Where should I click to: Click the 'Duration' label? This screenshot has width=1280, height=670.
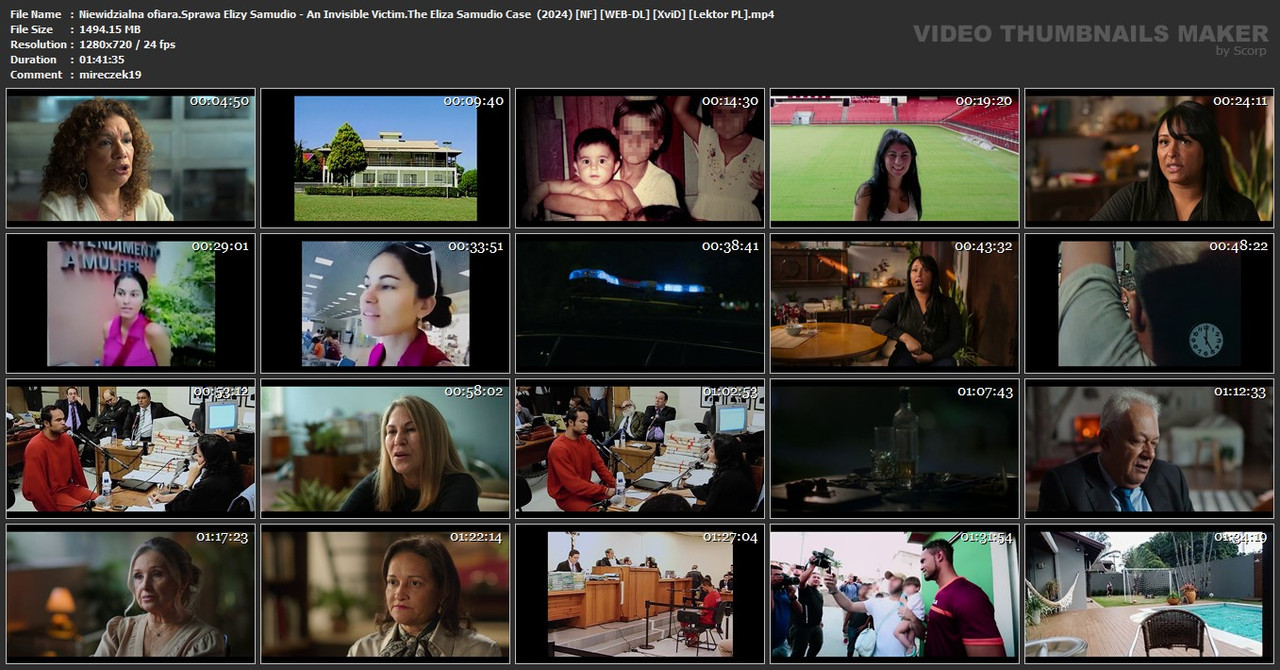click(x=33, y=59)
